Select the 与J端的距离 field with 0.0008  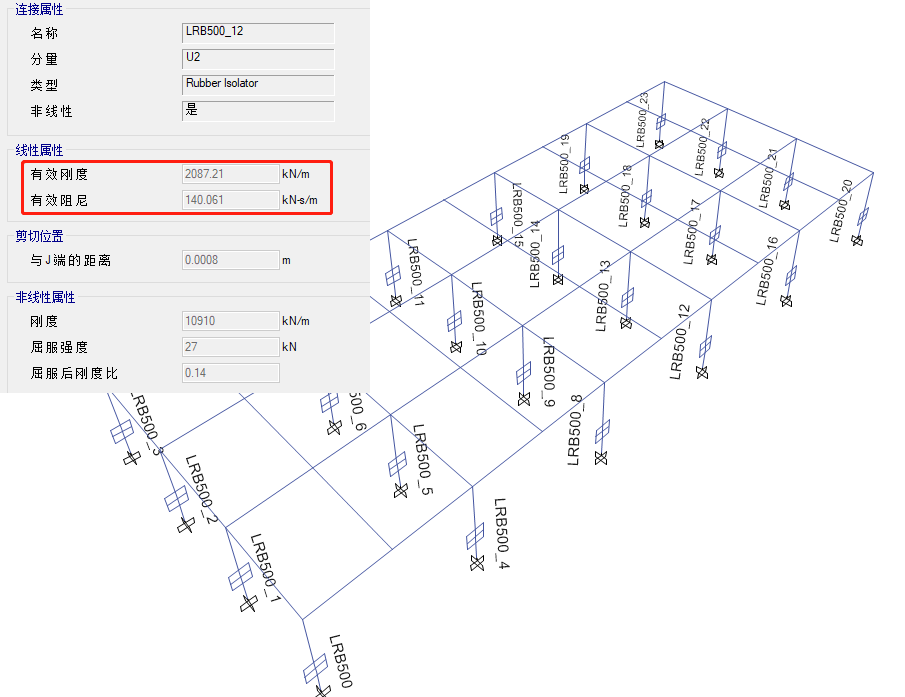tap(230, 260)
